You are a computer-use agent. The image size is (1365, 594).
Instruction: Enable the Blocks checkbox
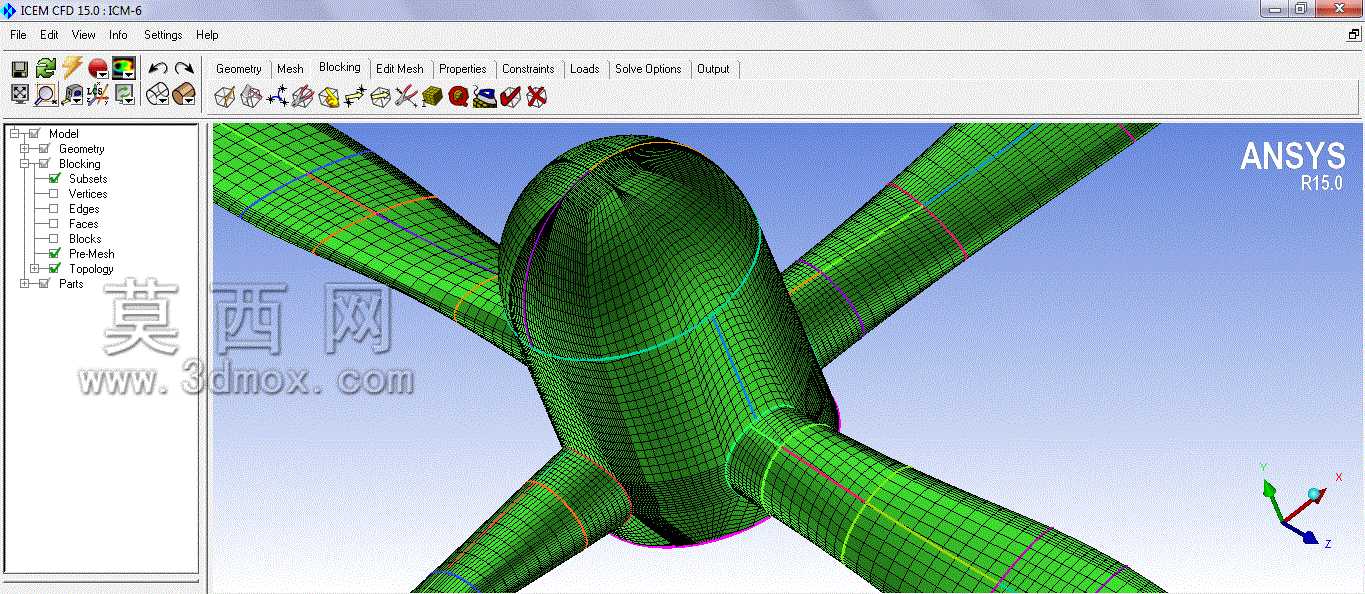pyautogui.click(x=54, y=239)
